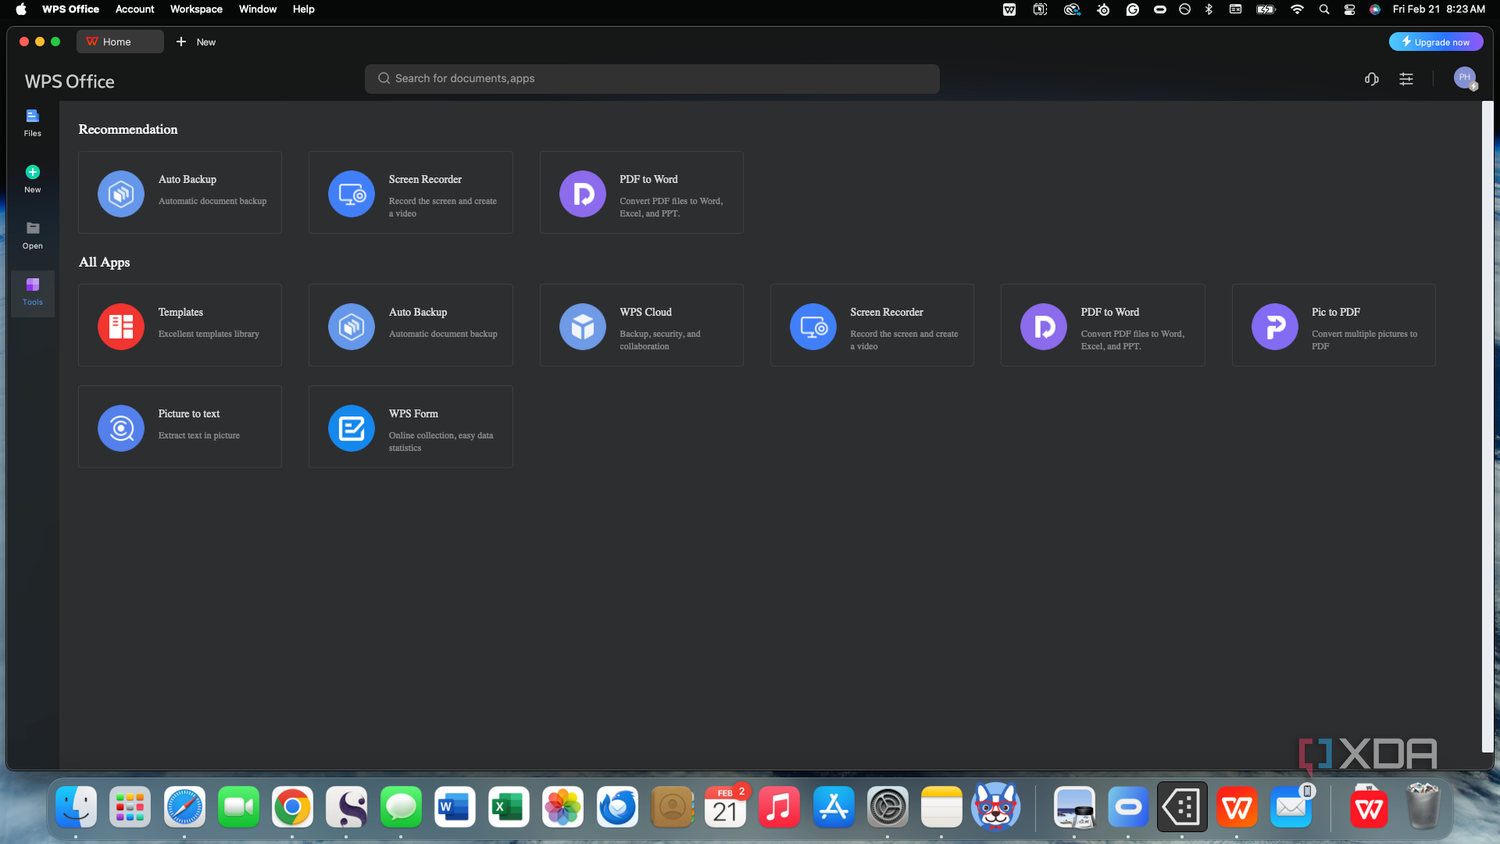Open the Help menu

pyautogui.click(x=304, y=9)
